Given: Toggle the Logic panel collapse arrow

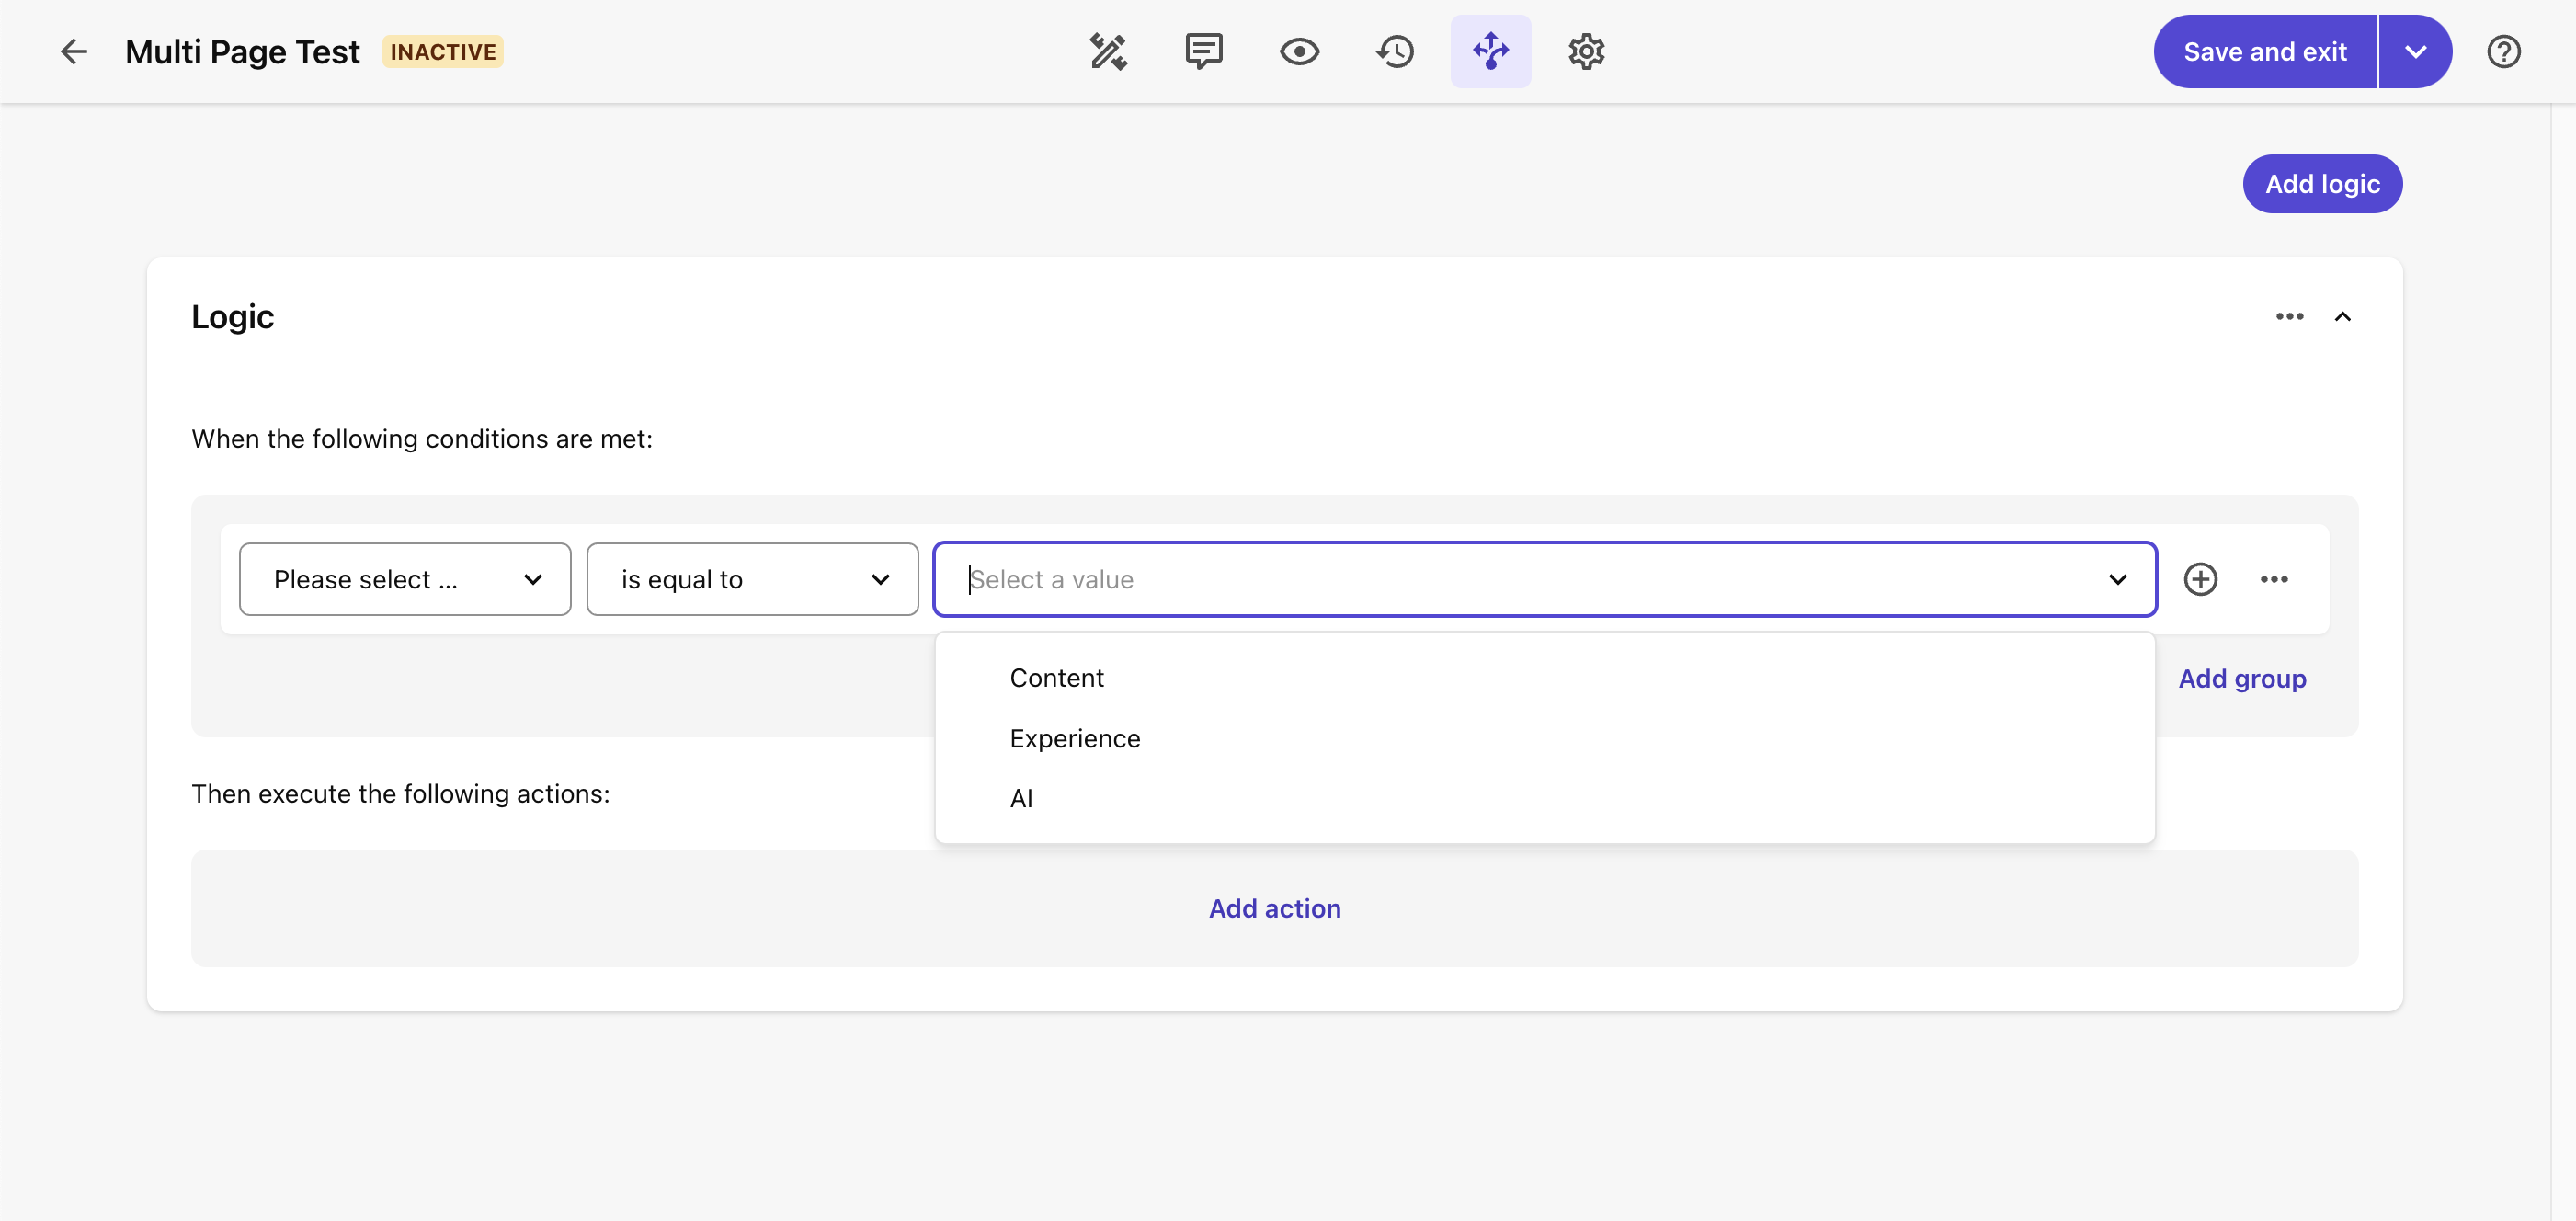Looking at the screenshot, I should (2346, 315).
